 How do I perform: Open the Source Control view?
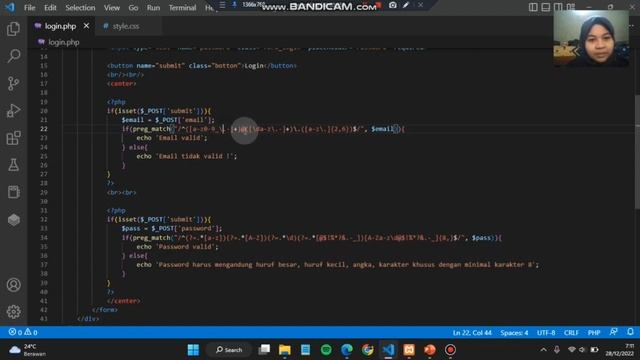tap(13, 83)
